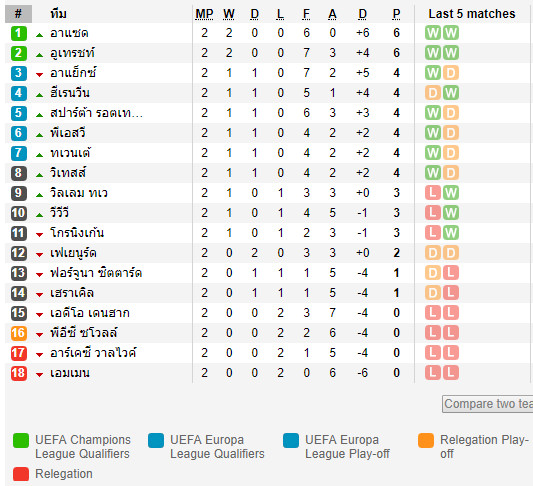Click the first W result icon for อาแซด
The width and height of the screenshot is (533, 486).
[433, 33]
